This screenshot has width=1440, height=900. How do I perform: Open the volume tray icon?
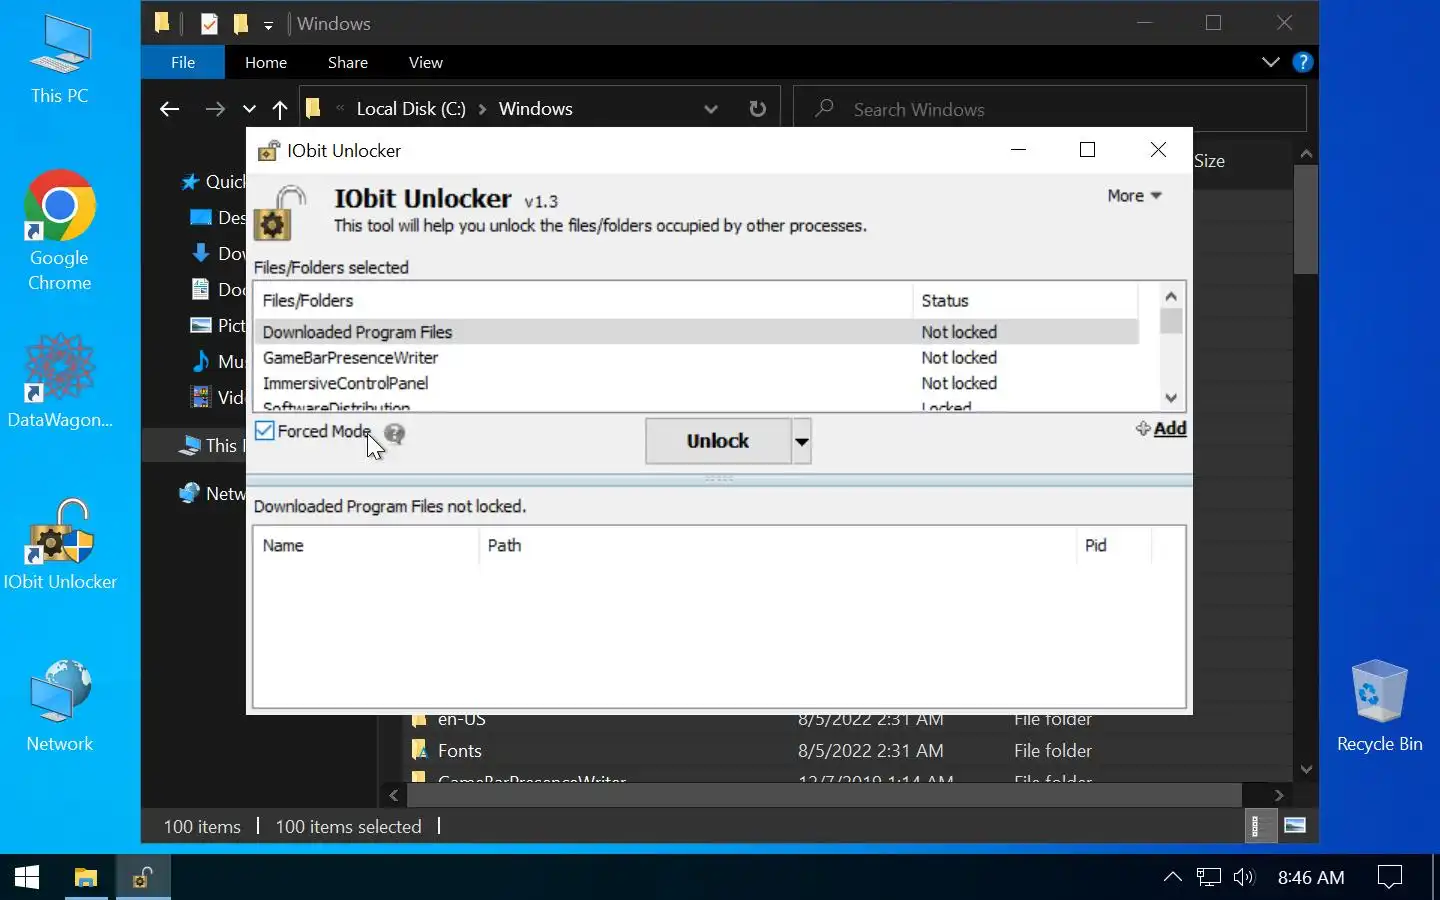[x=1244, y=877]
